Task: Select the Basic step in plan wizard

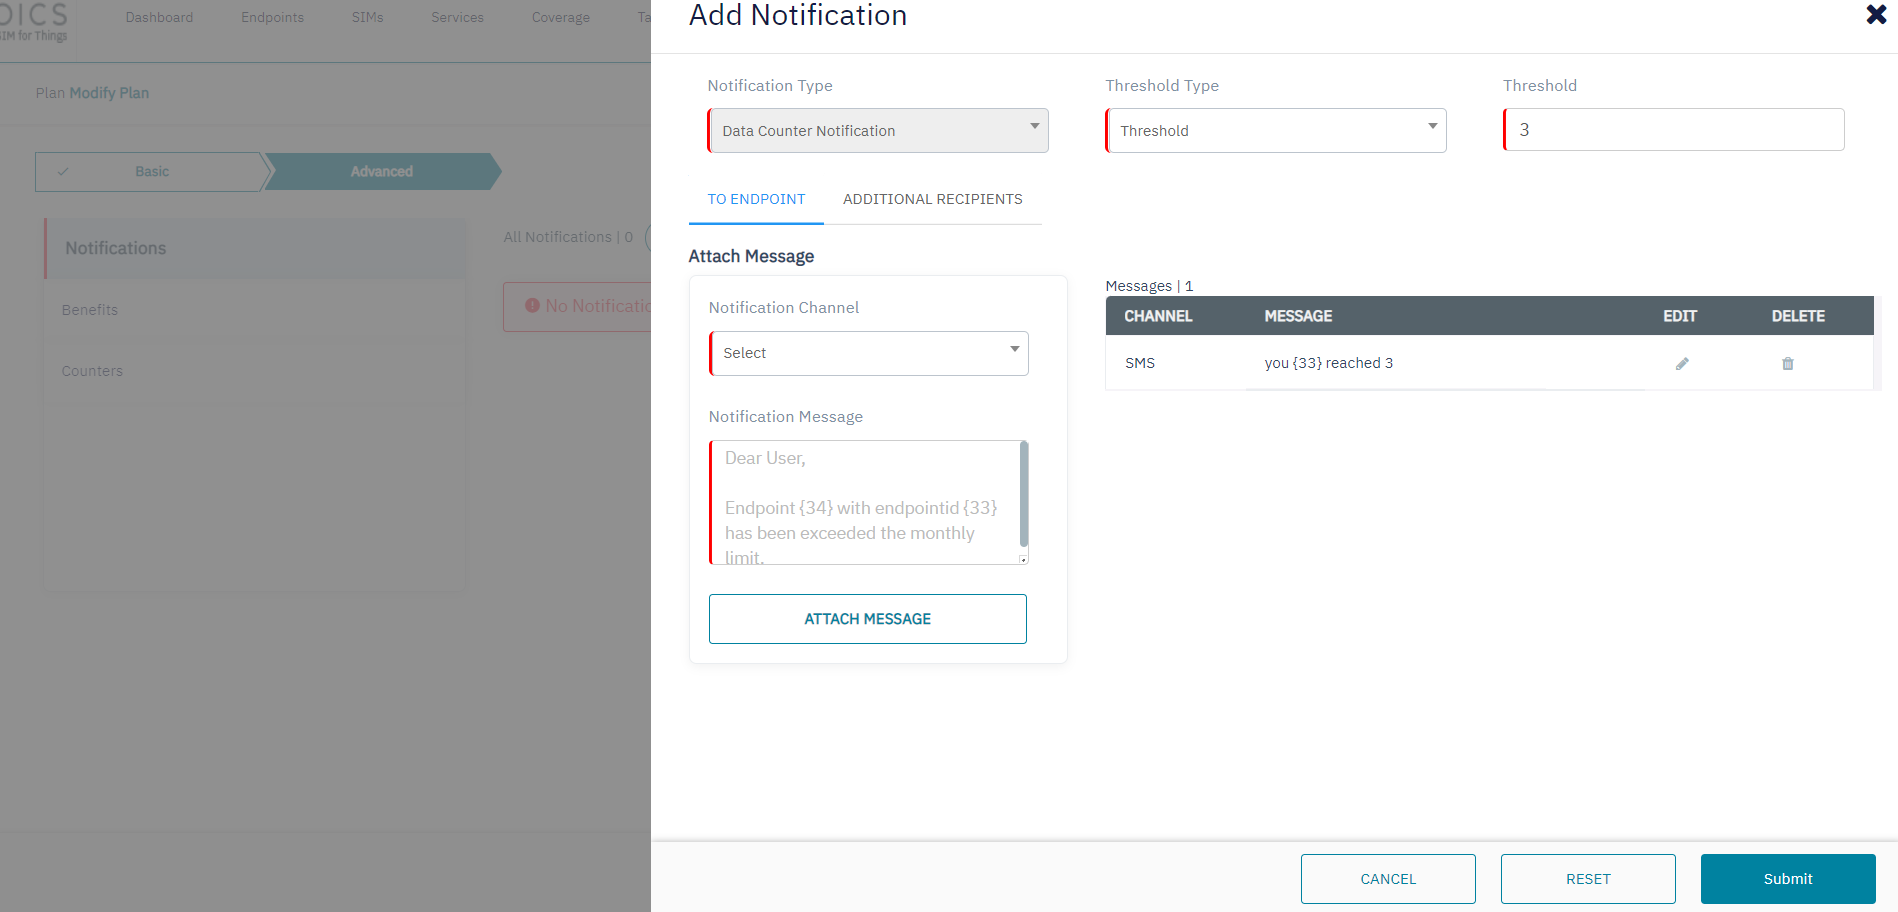Action: [x=151, y=172]
